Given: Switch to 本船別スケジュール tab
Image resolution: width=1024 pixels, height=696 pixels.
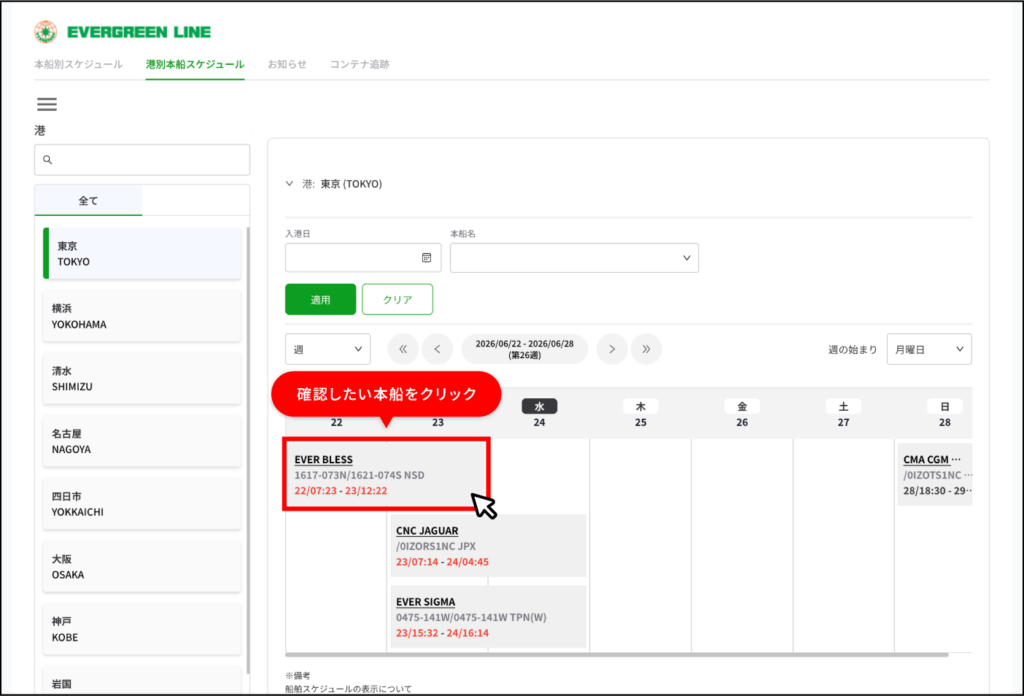Looking at the screenshot, I should coord(78,64).
